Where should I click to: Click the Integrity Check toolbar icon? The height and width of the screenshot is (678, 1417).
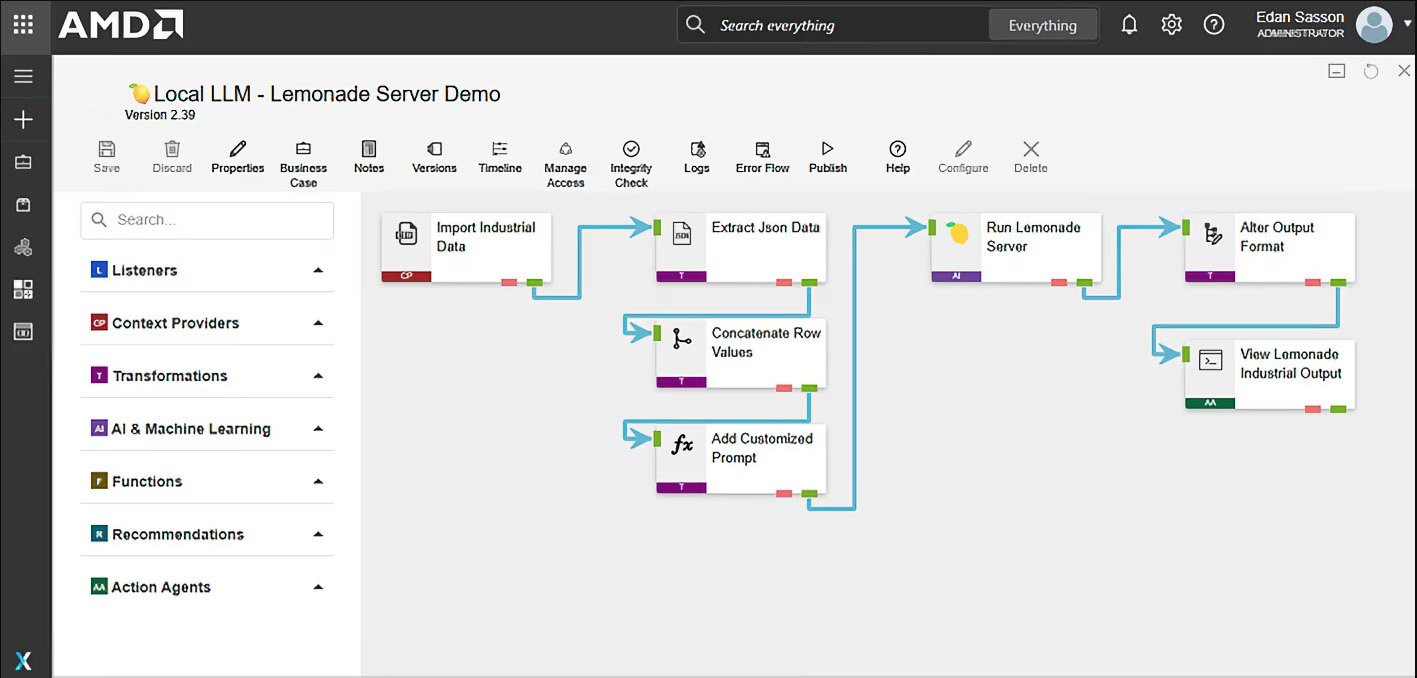[x=631, y=150]
